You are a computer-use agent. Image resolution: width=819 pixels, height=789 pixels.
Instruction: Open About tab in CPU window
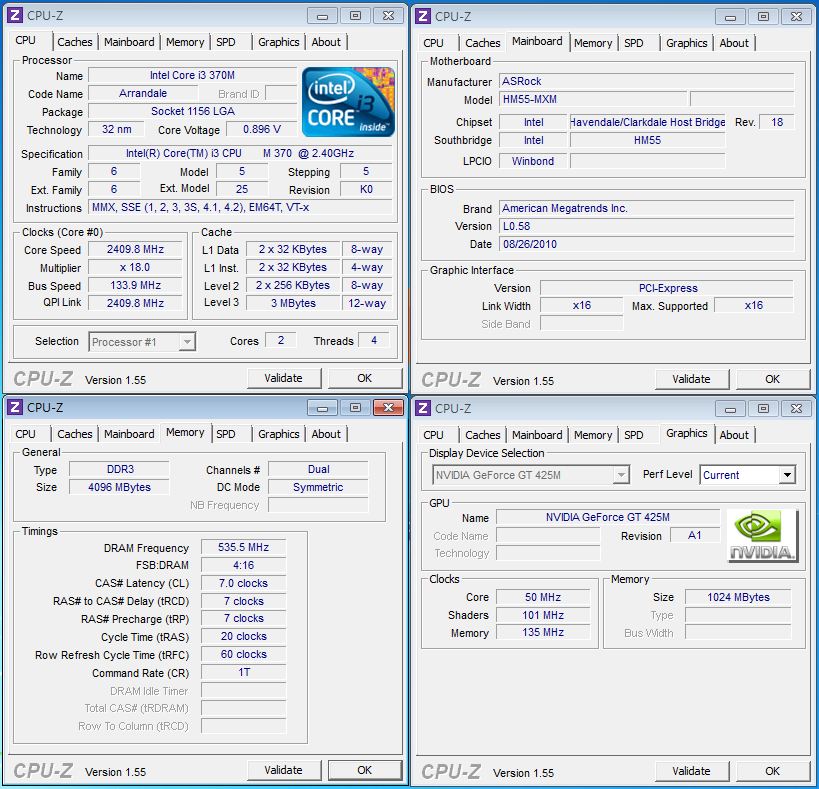coord(326,42)
